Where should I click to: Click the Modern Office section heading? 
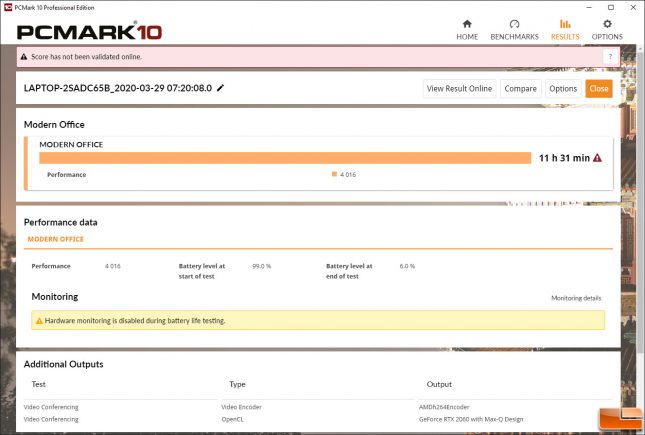click(x=54, y=124)
